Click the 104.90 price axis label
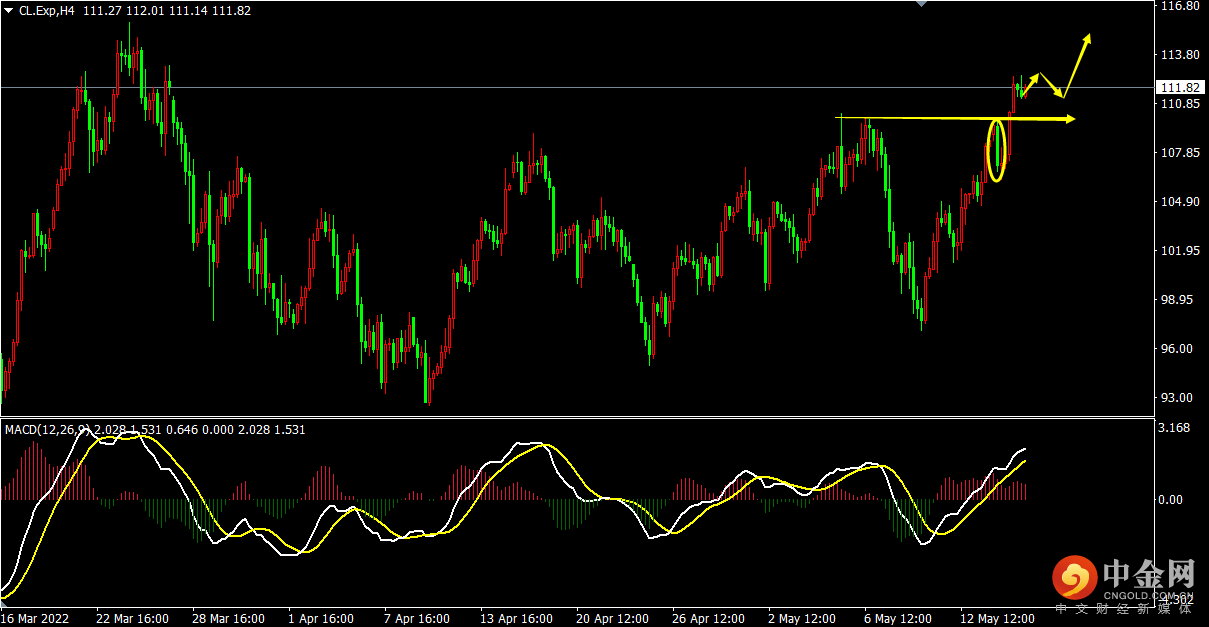1209x627 pixels. 1177,202
